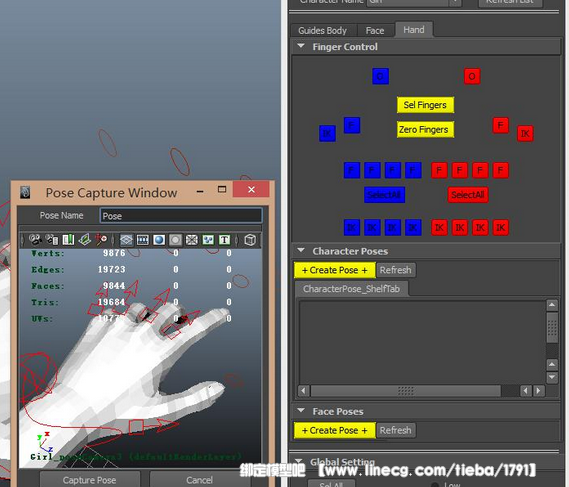Toggle the Safe Action icon
The width and height of the screenshot is (569, 487).
tap(208, 240)
